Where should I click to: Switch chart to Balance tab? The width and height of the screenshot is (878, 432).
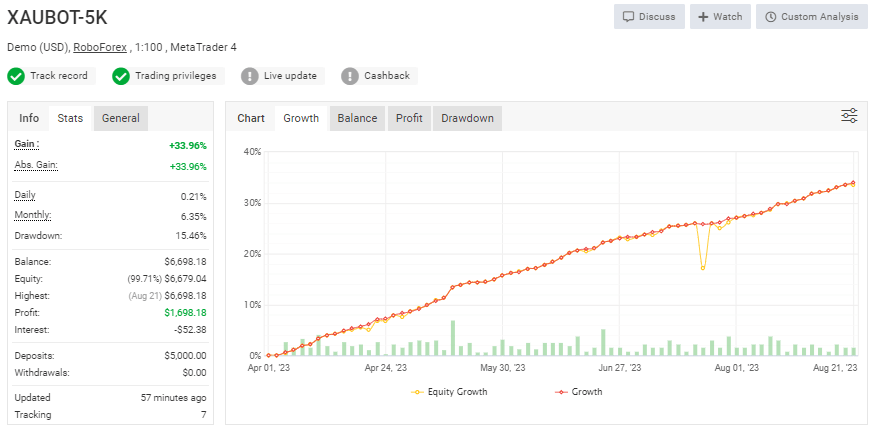[x=357, y=118]
